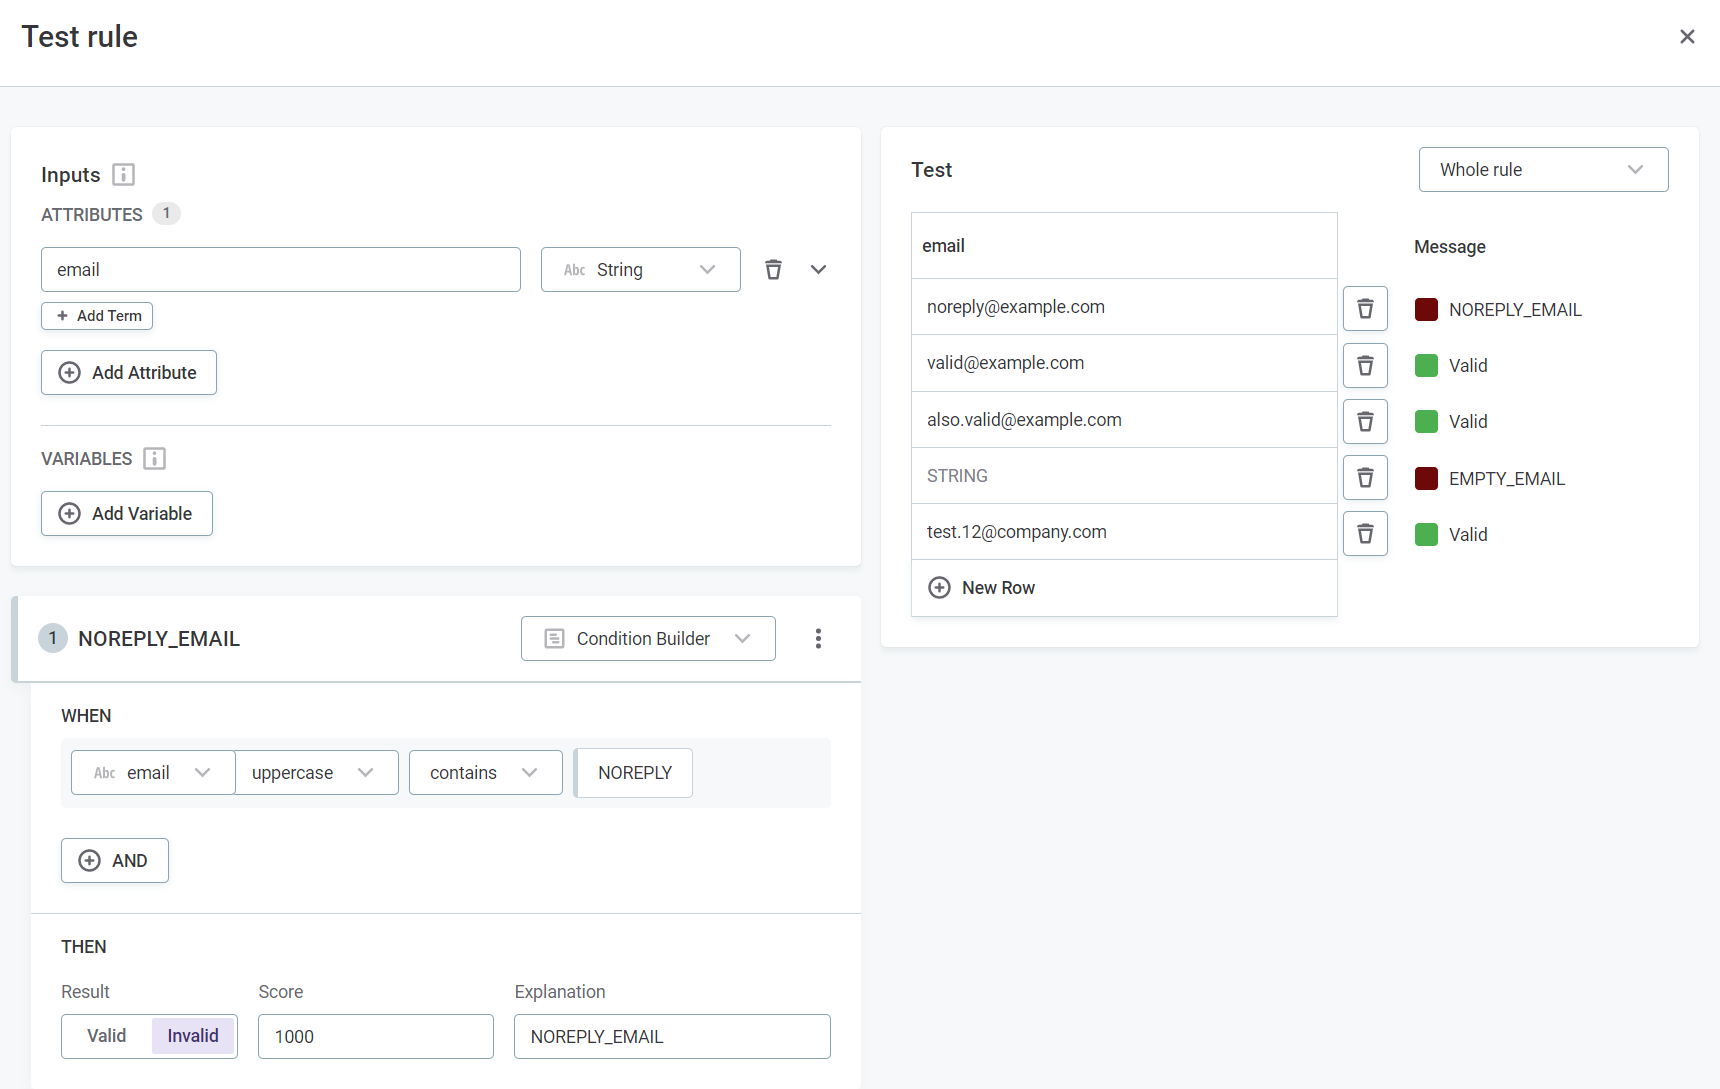Screen dimensions: 1720x1089
Task: Click the Variables info icon
Action: pos(154,459)
